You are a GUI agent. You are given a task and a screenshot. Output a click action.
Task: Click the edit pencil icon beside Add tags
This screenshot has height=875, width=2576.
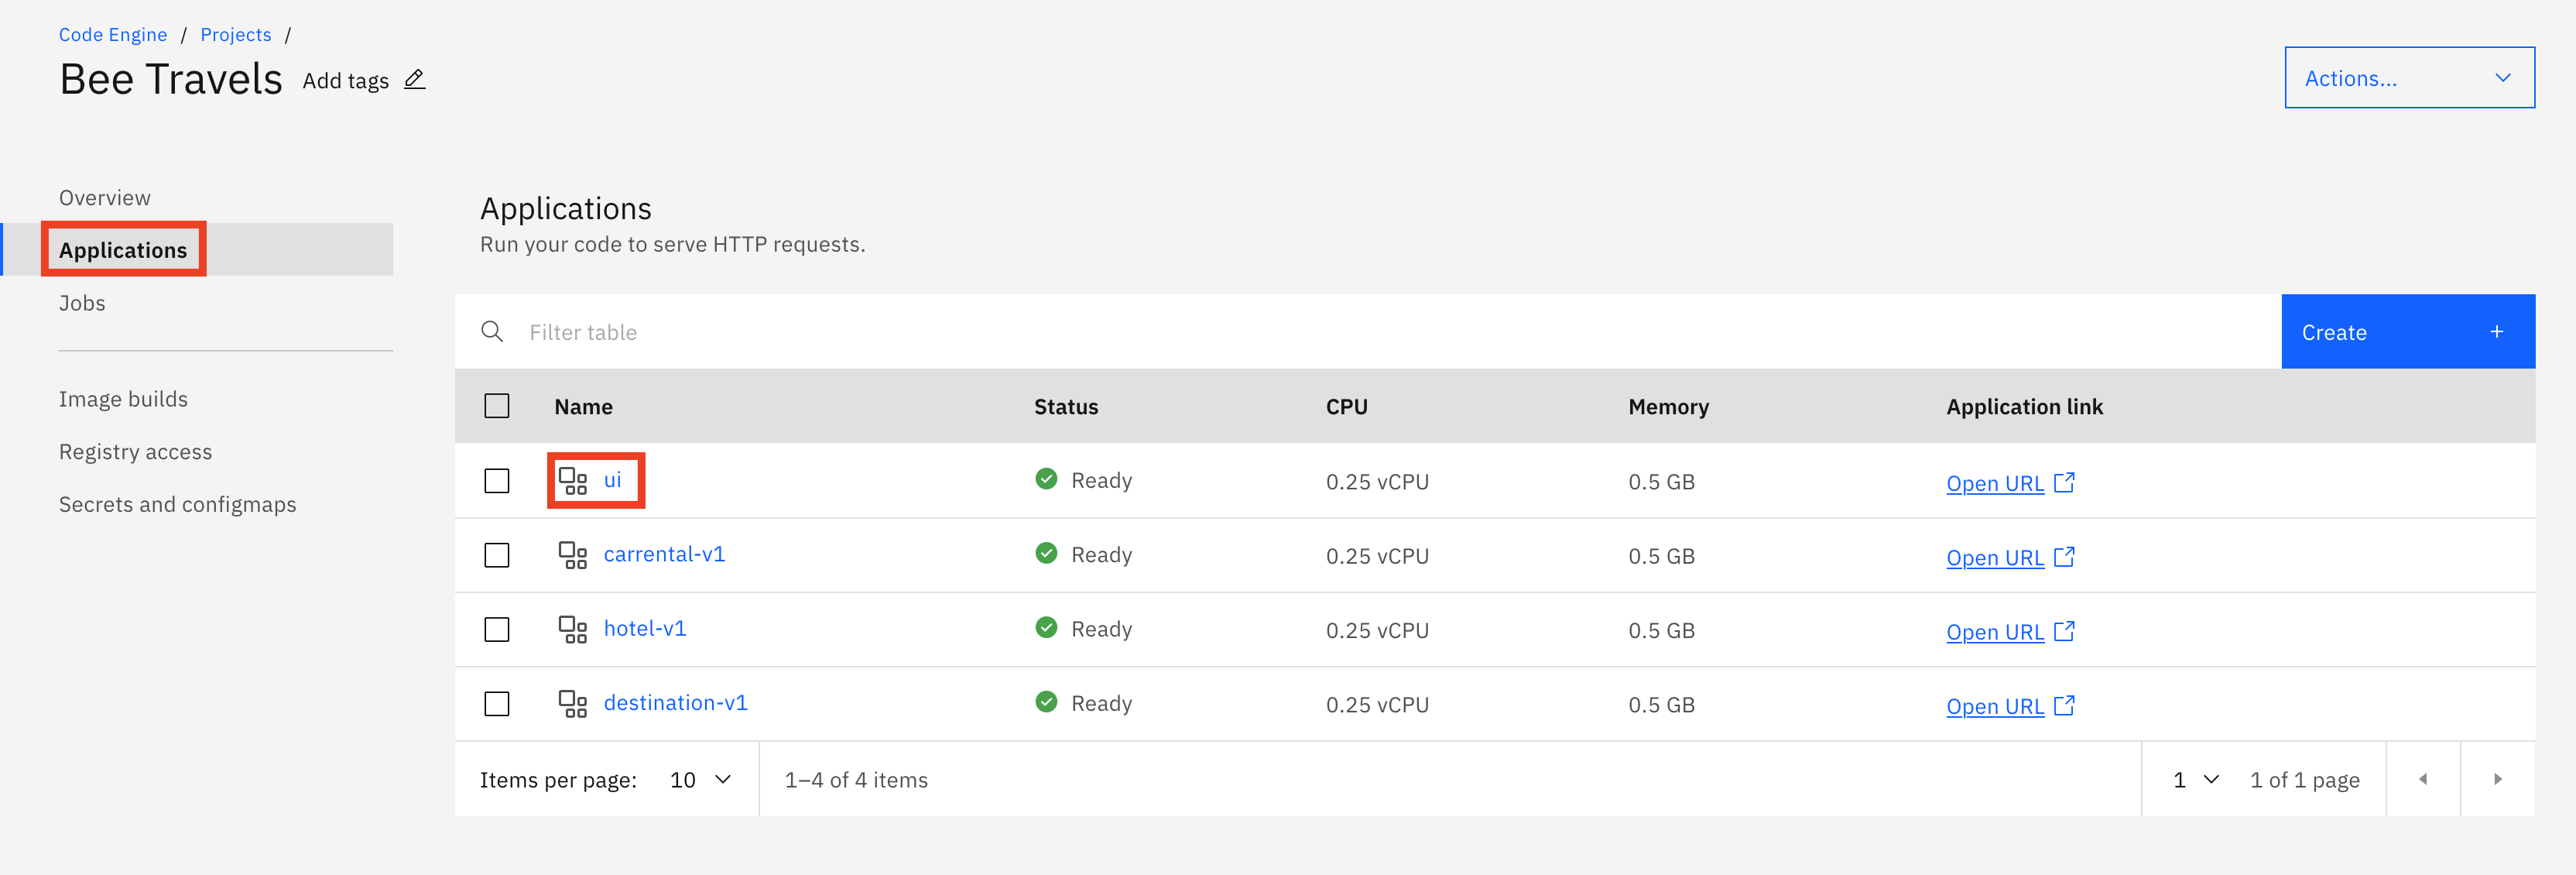click(x=414, y=80)
